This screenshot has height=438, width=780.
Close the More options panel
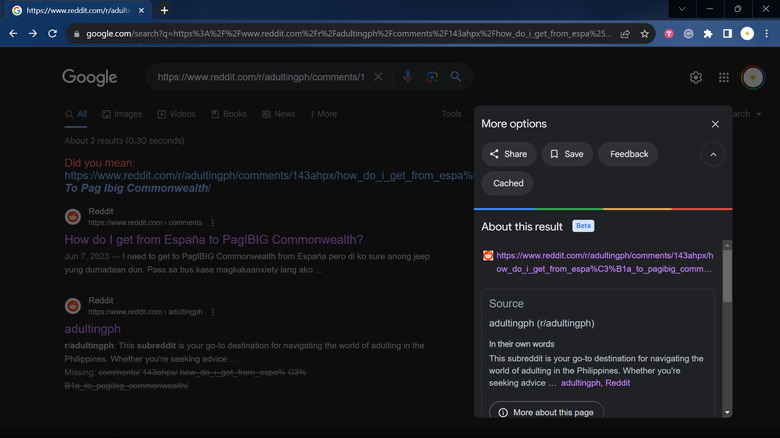click(715, 124)
